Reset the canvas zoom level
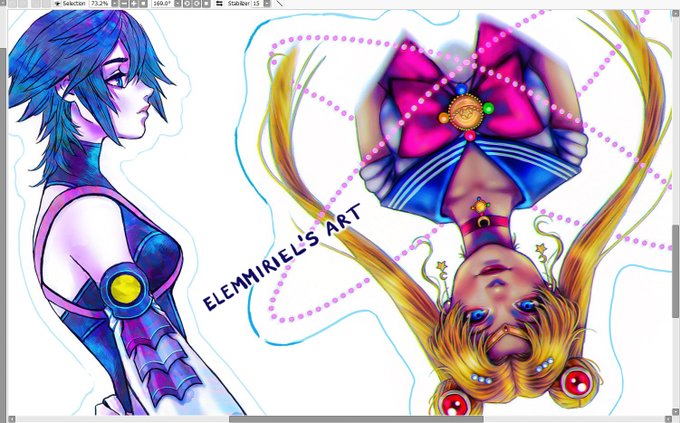Viewport: 680px width, 423px height. pos(143,3)
